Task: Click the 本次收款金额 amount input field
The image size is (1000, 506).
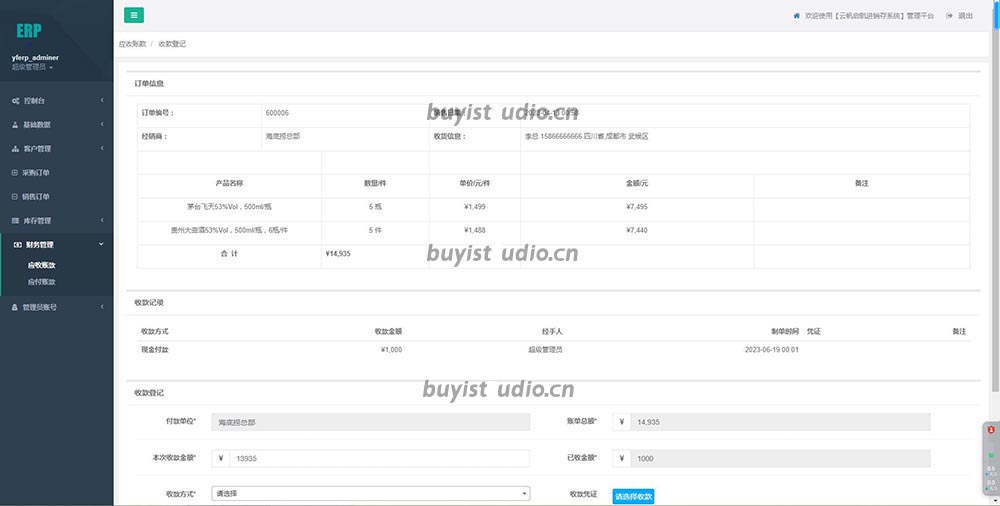Action: (379, 458)
